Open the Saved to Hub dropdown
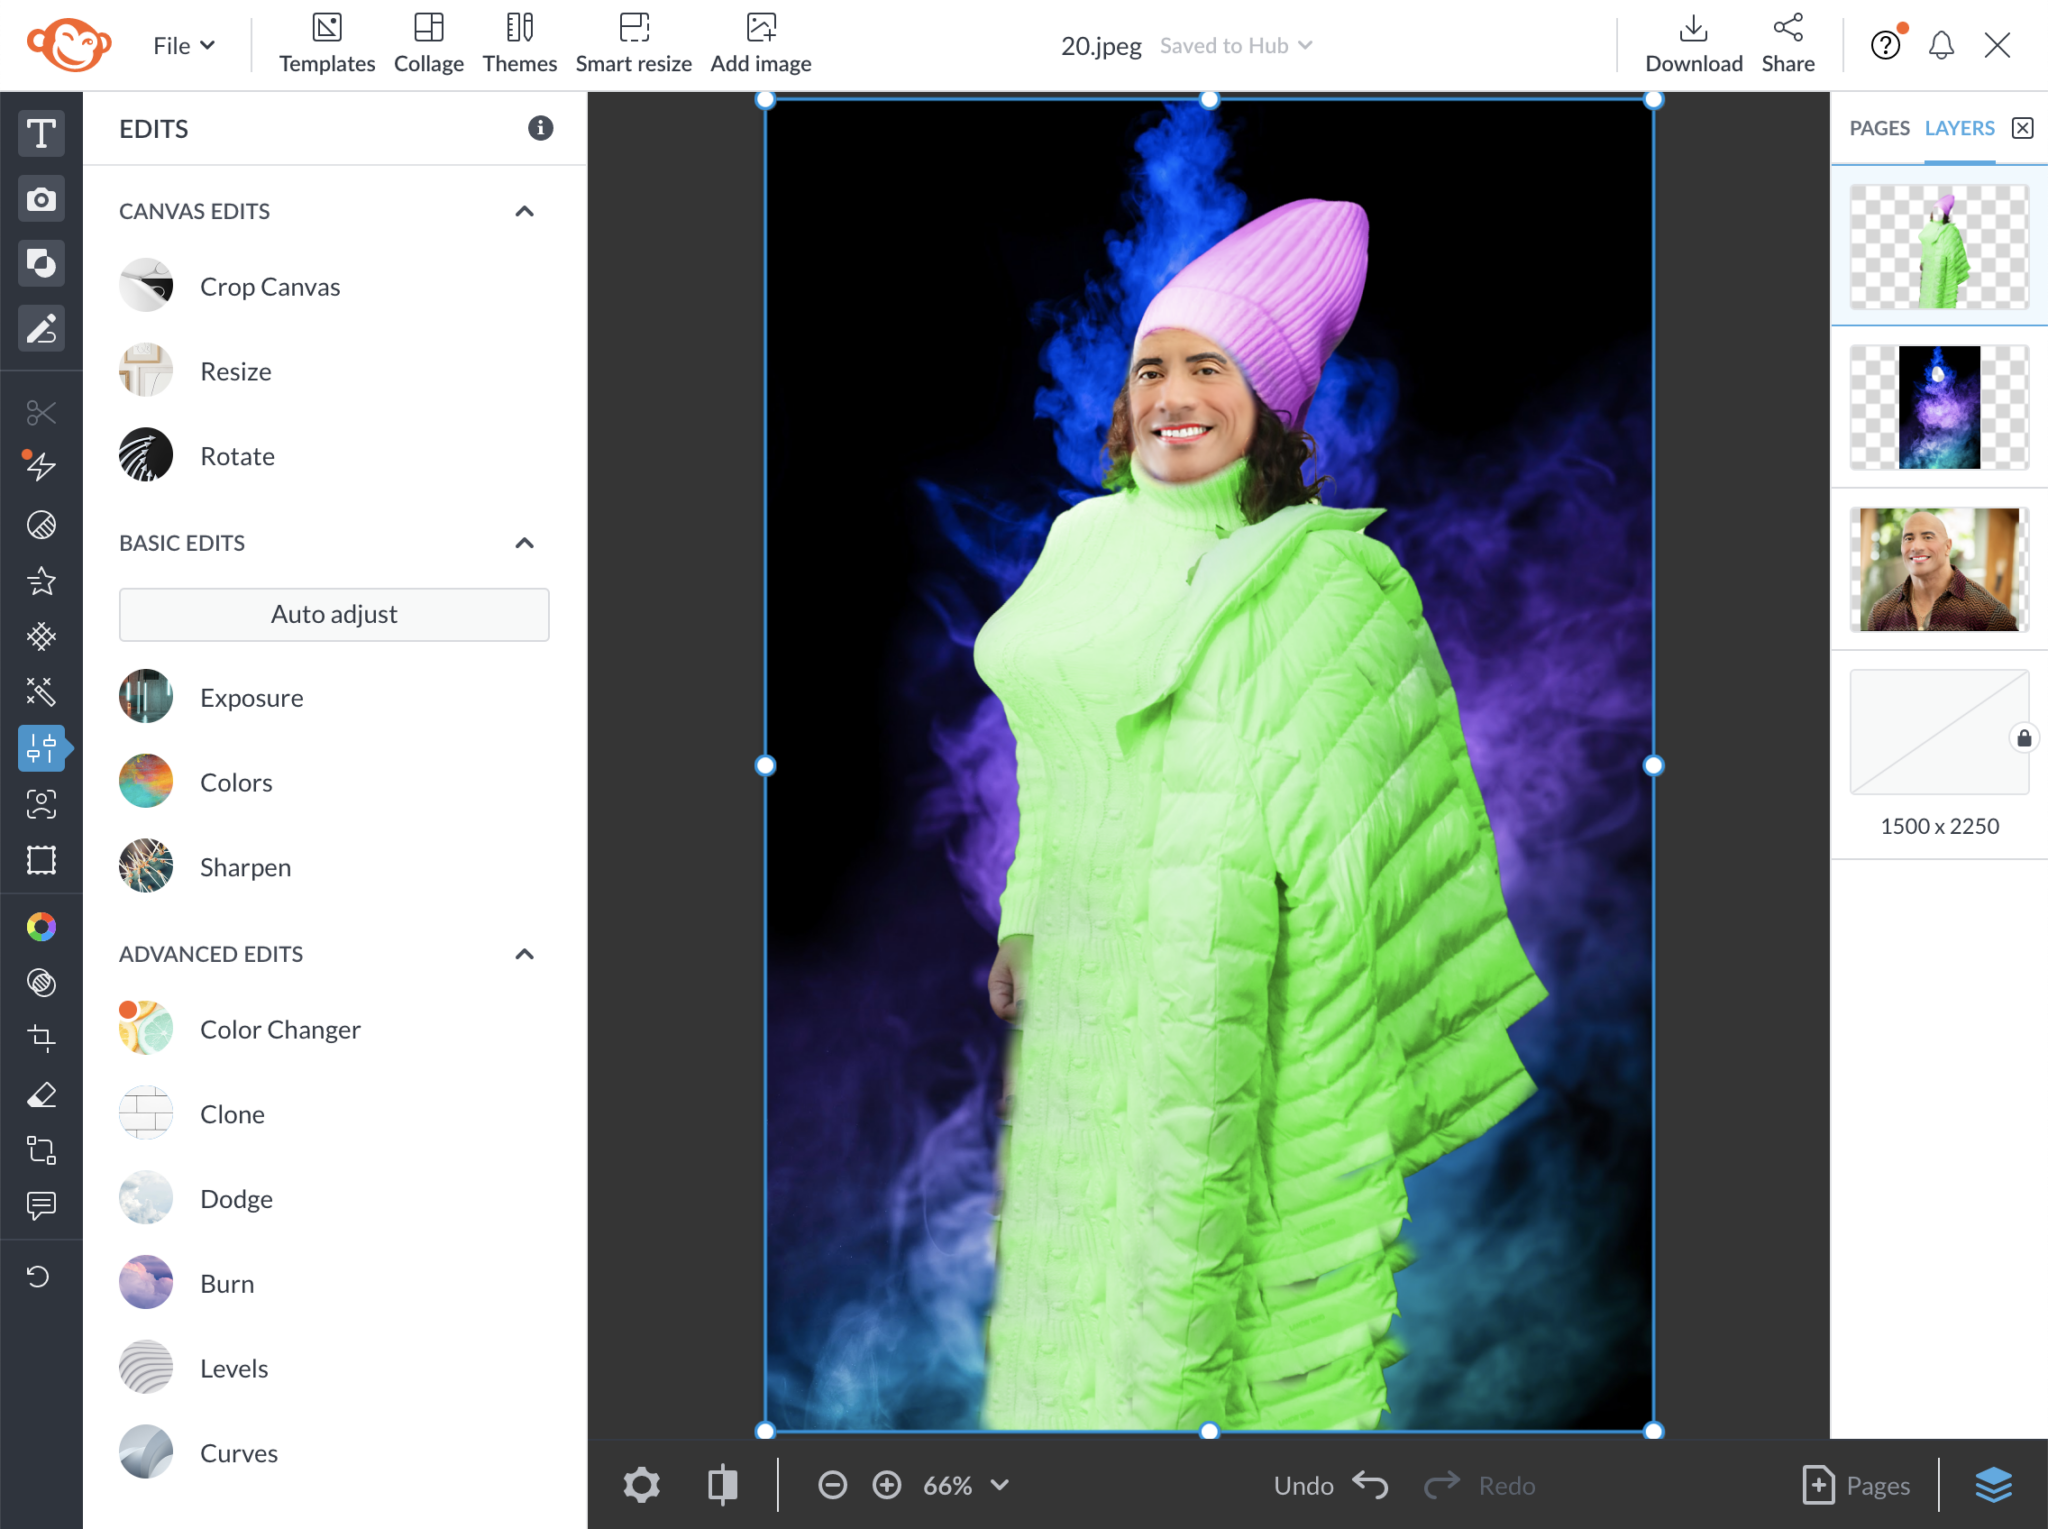The image size is (2048, 1529). click(1235, 45)
